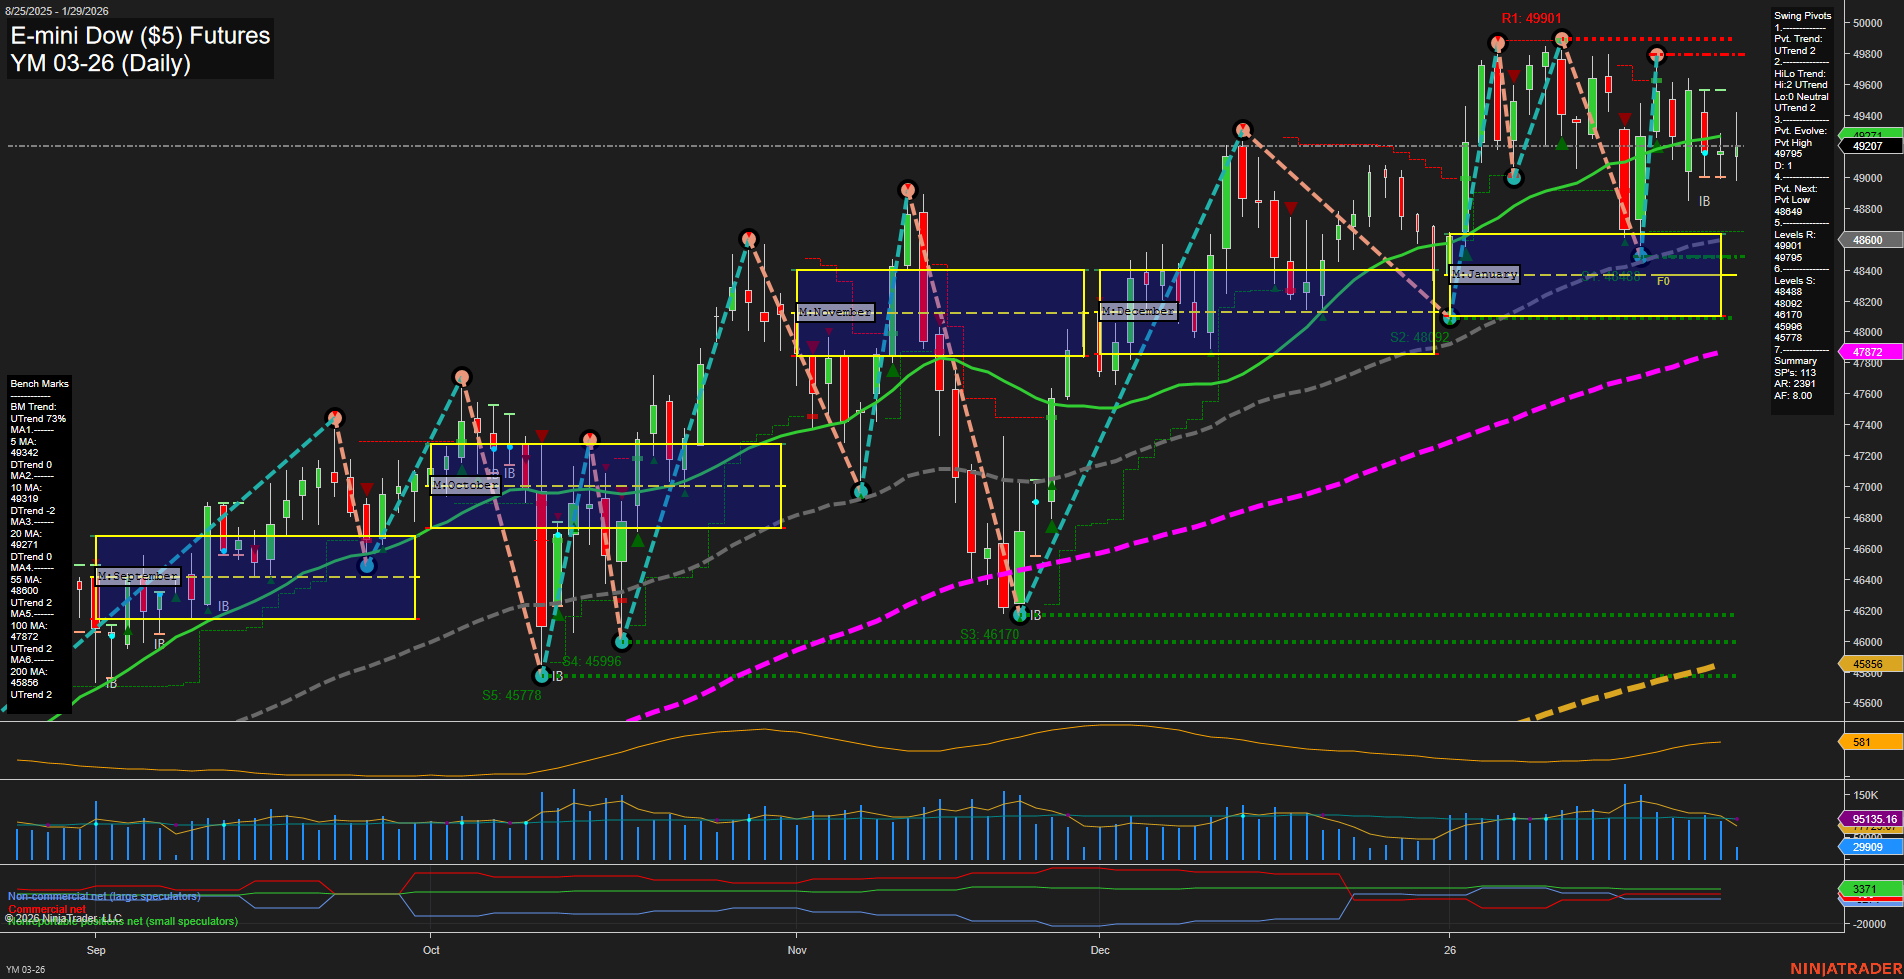The image size is (1904, 979).
Task: Open the E-mini Dow ($5) Futures title menu
Action: point(139,36)
